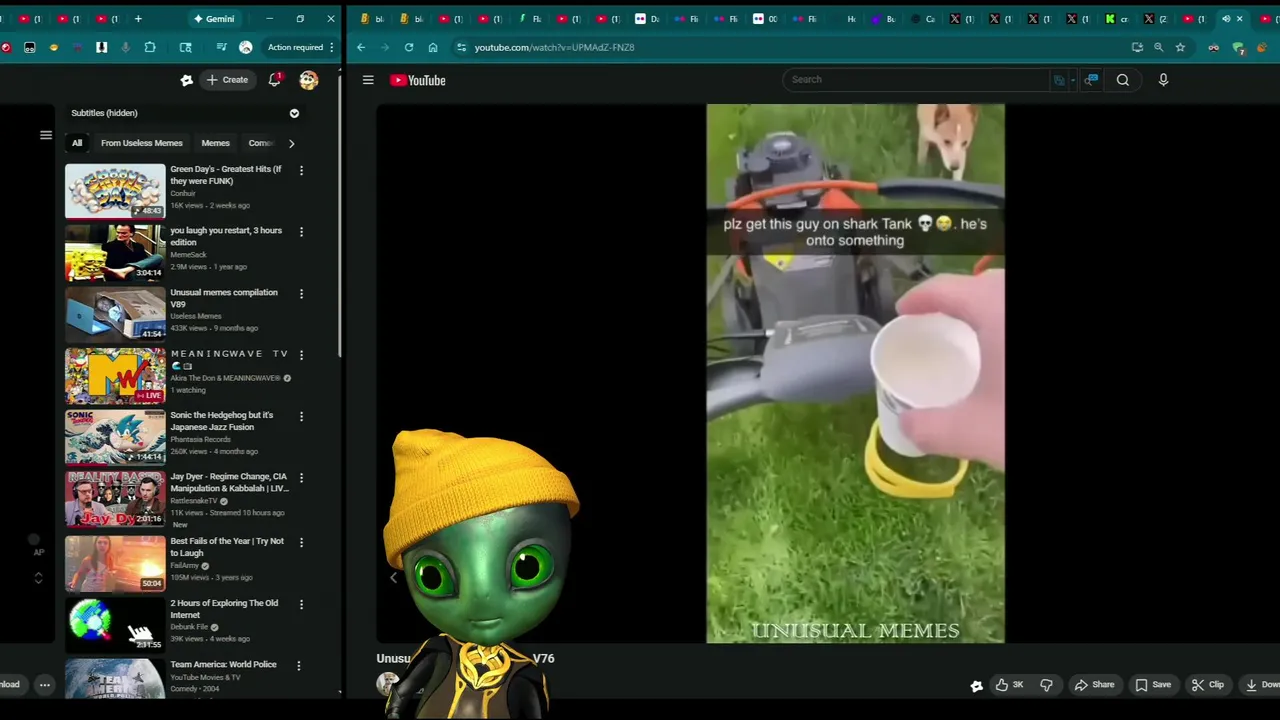This screenshot has width=1280, height=720.
Task: Open options for Sonic the Hedgehog Jazz Fusion
Action: click(x=301, y=417)
